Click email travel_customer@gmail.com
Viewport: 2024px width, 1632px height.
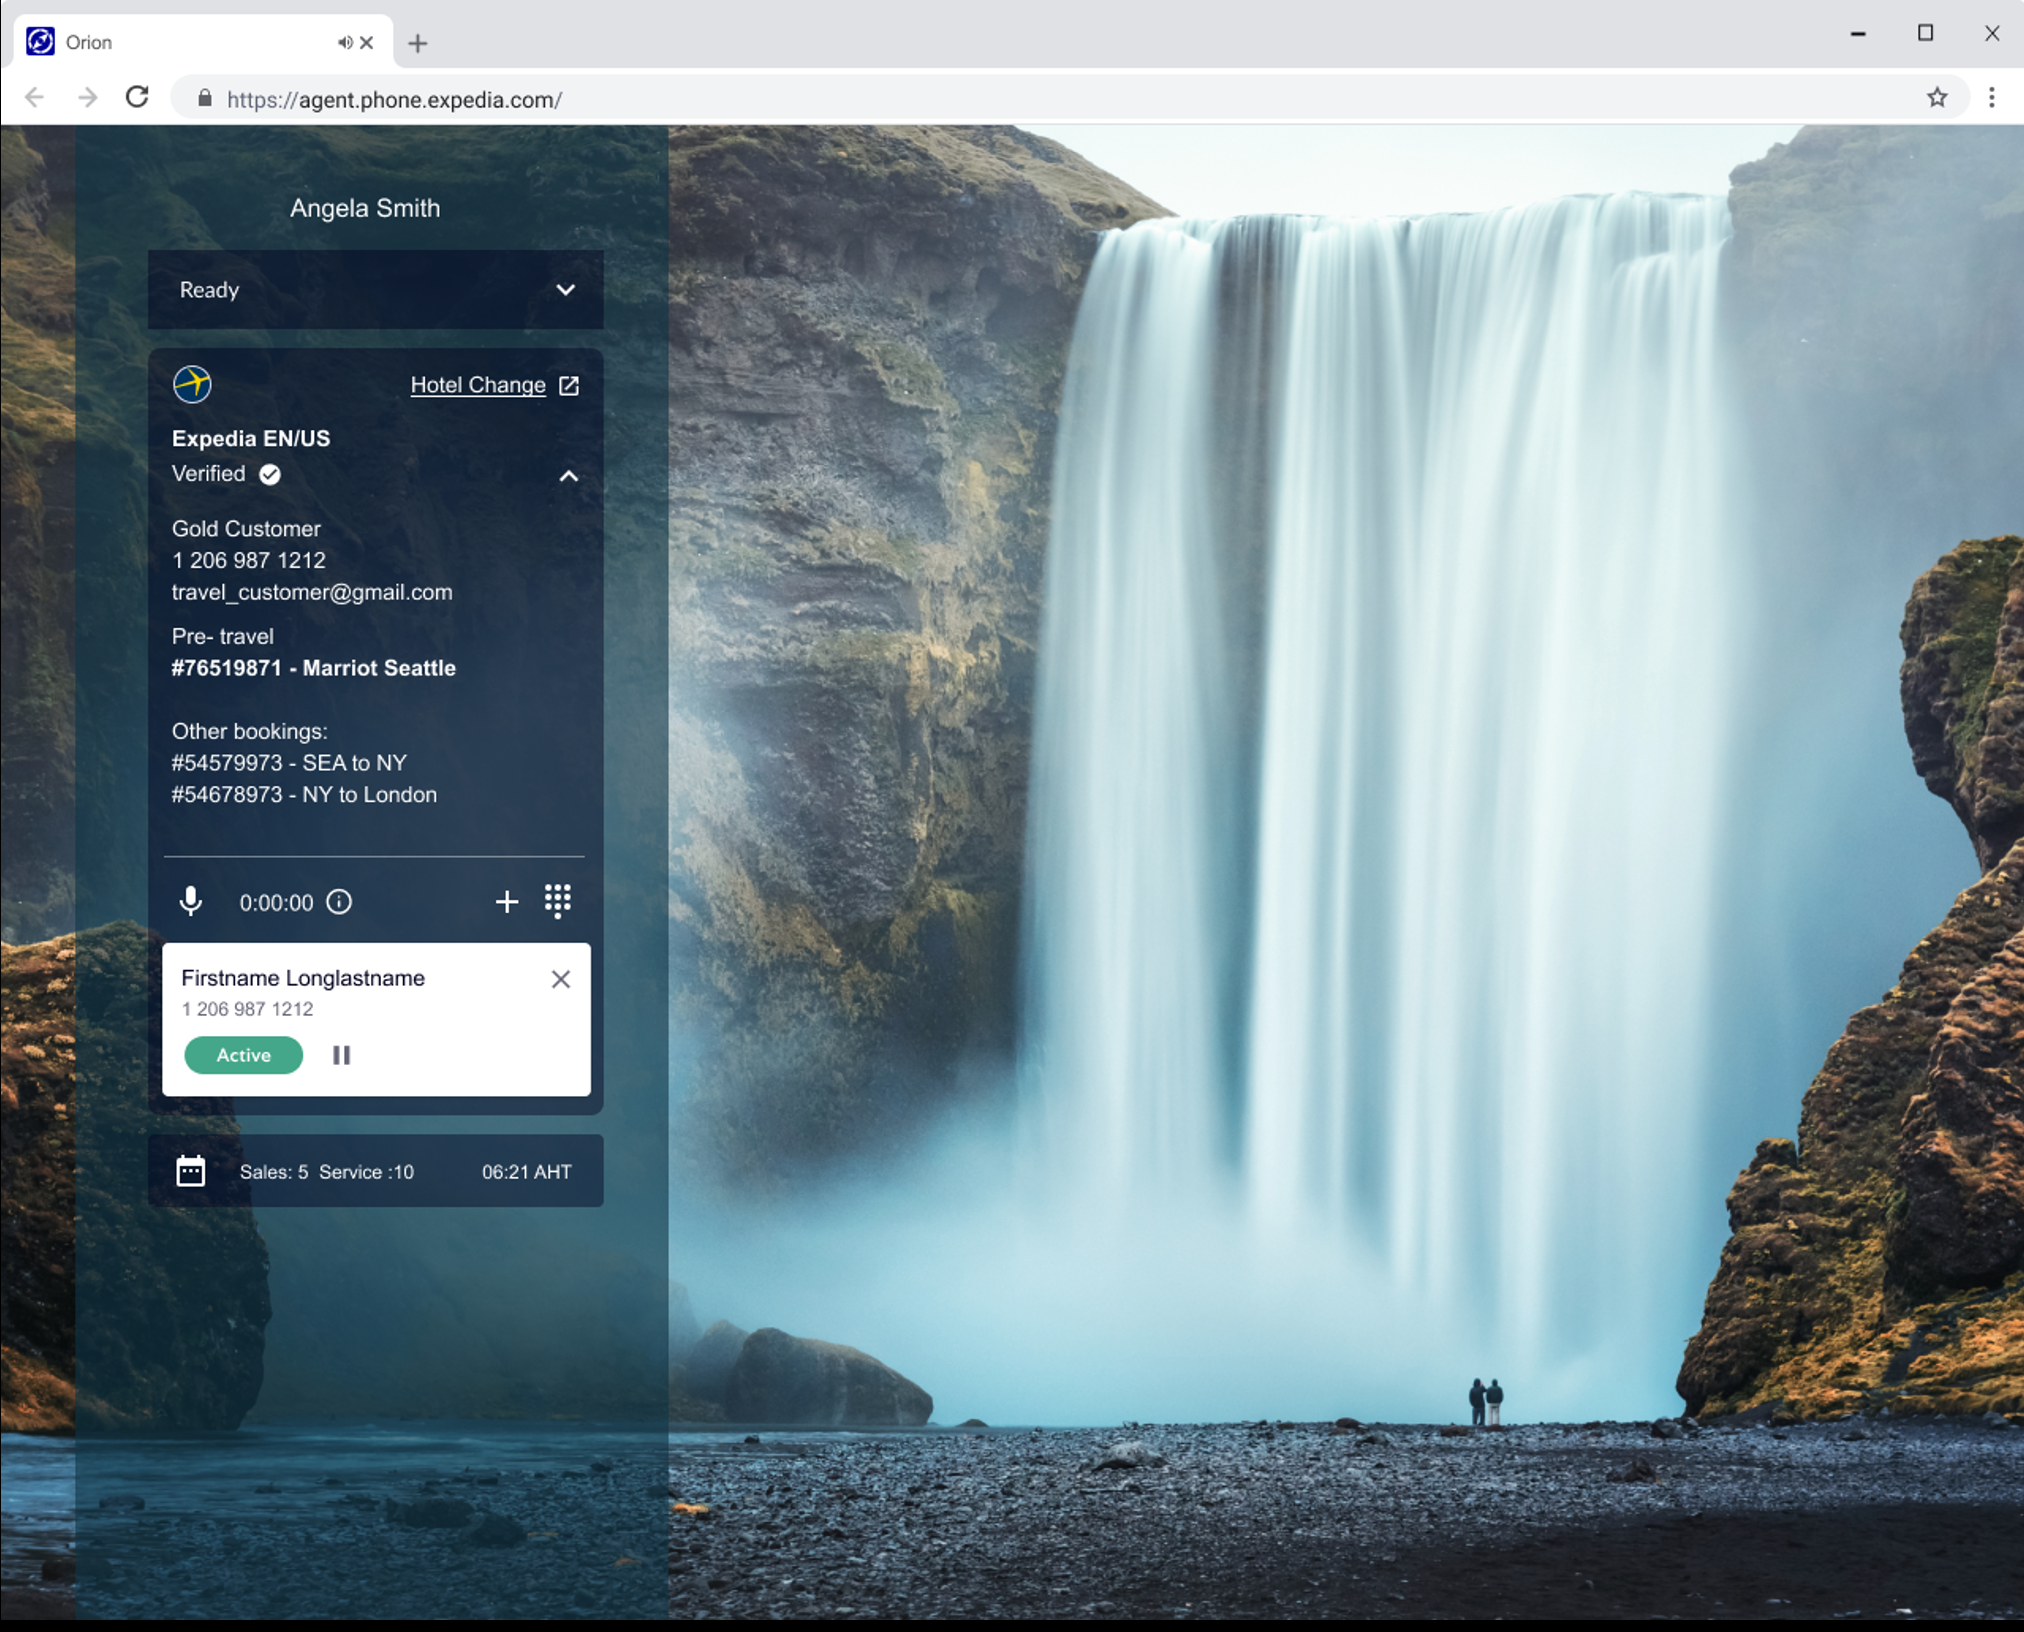(312, 592)
